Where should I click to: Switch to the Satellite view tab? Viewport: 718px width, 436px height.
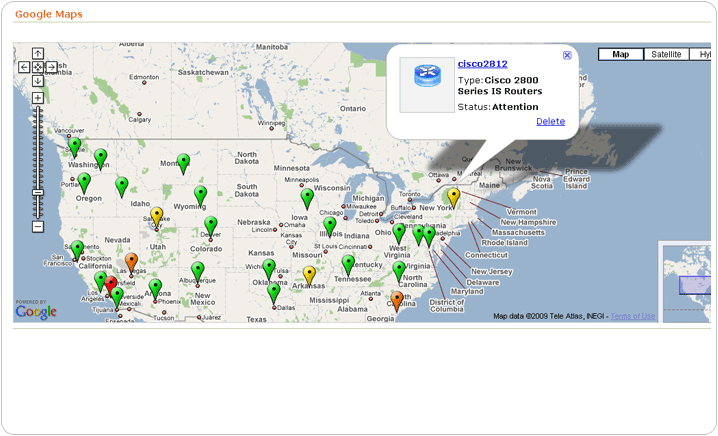coord(666,54)
